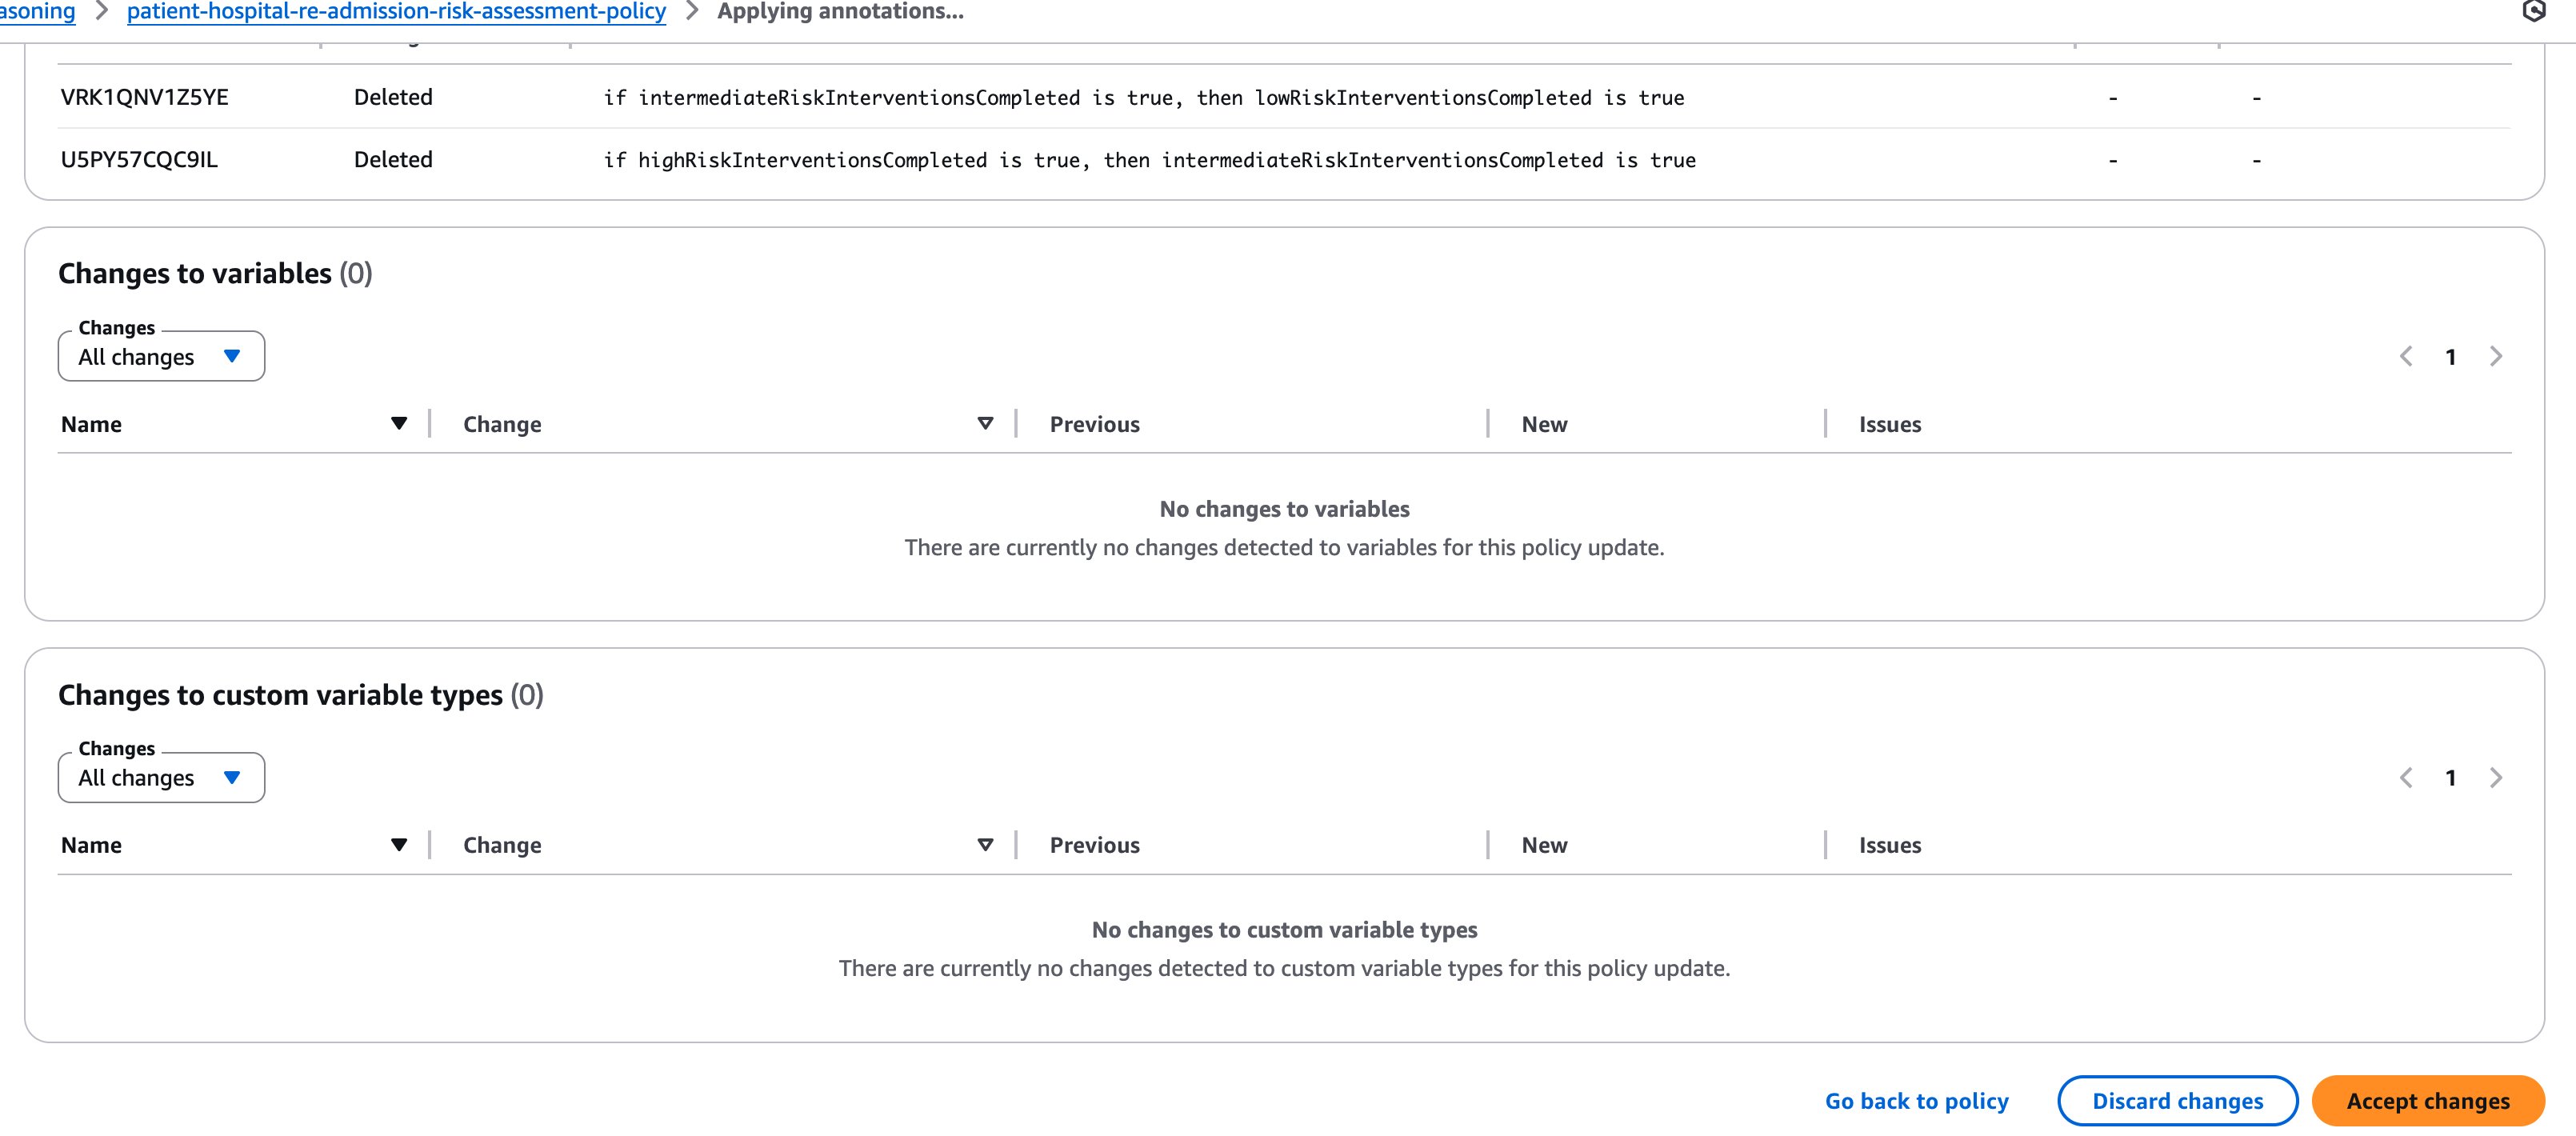Open patient-hospital-re-admission-risk-assessment-policy breadcrumb
This screenshot has width=2576, height=1136.
click(x=396, y=12)
